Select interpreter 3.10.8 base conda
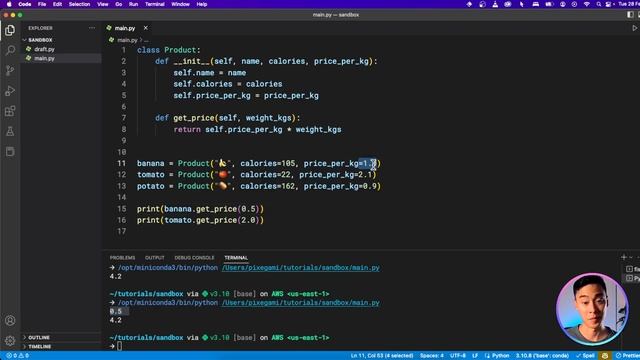Screen dimensions: 640x360 click(542, 356)
